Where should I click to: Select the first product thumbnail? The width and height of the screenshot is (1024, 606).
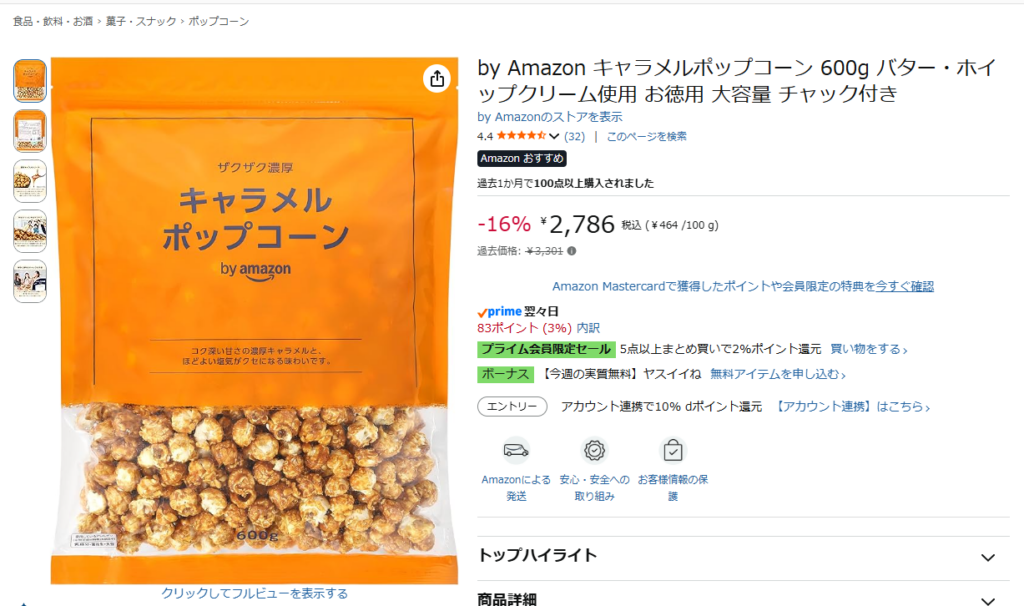[x=30, y=81]
